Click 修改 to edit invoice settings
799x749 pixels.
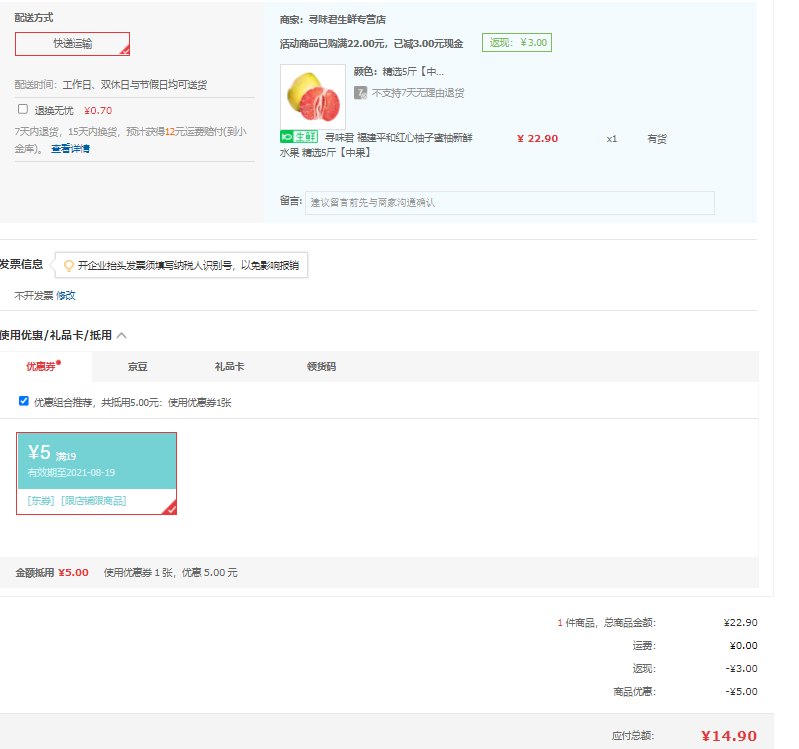point(66,296)
